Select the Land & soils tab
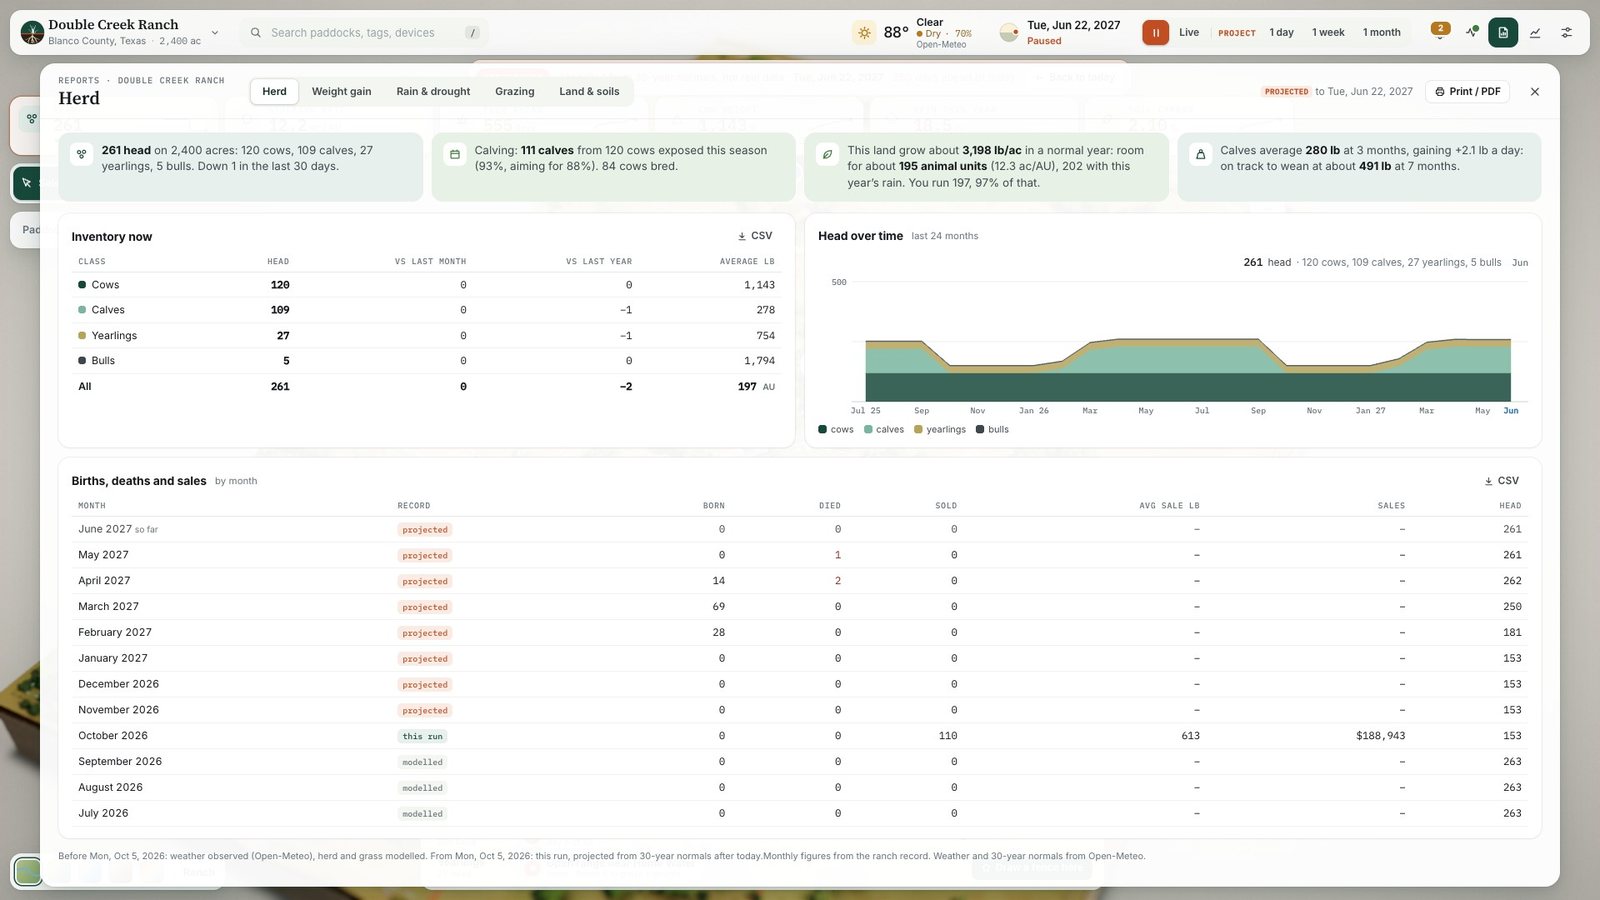Viewport: 1600px width, 900px height. (x=589, y=91)
